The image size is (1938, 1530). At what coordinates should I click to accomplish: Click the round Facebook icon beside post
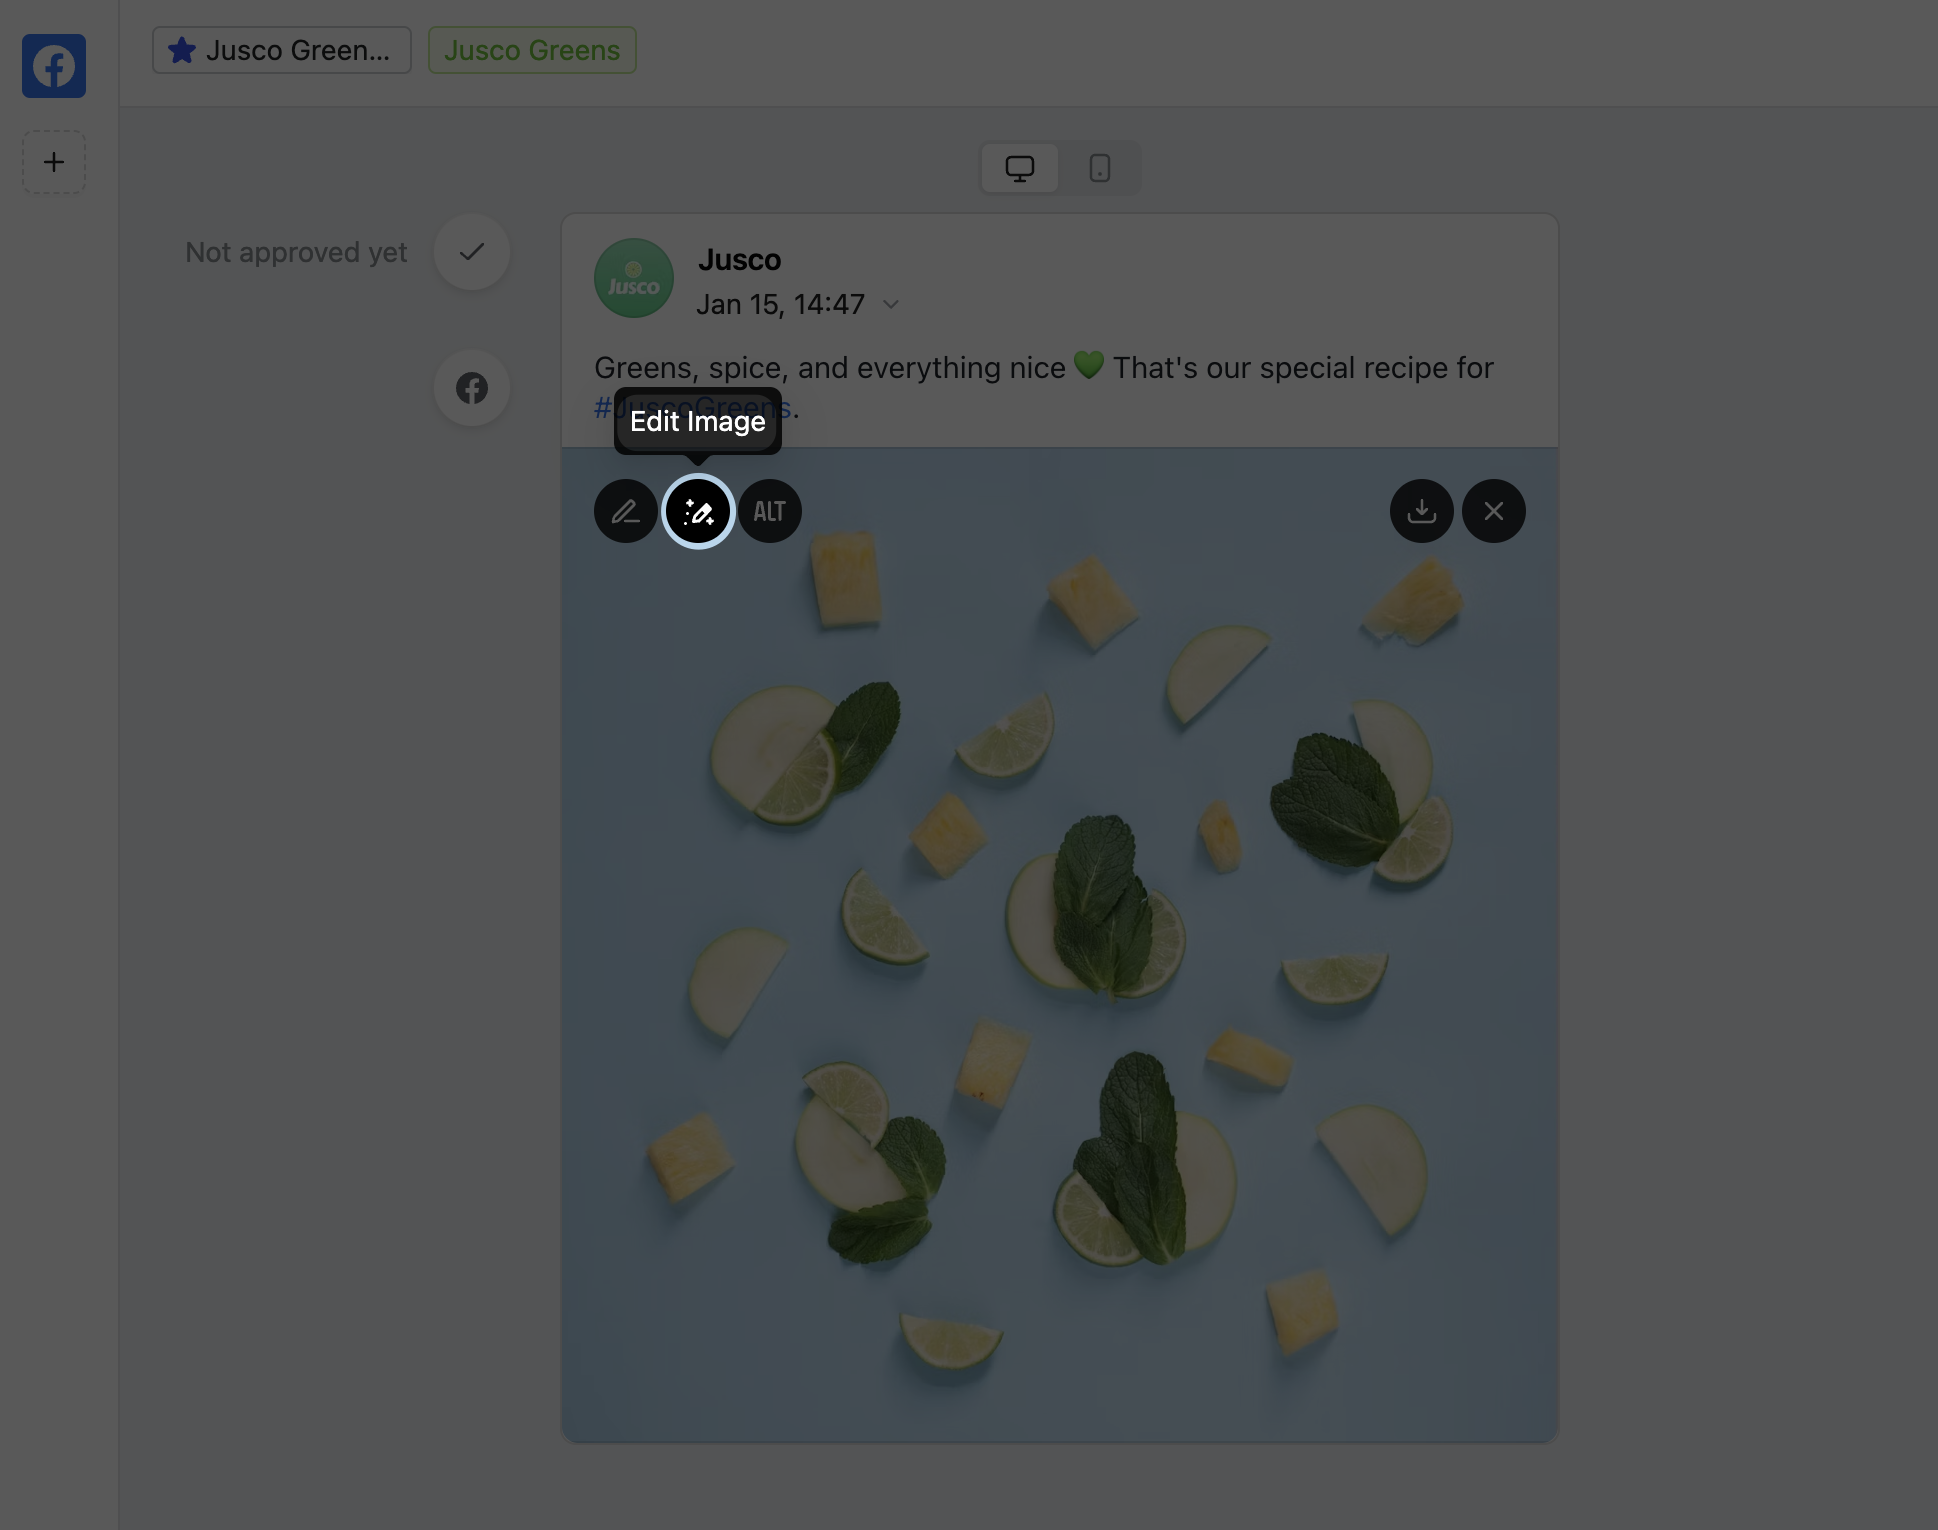472,388
